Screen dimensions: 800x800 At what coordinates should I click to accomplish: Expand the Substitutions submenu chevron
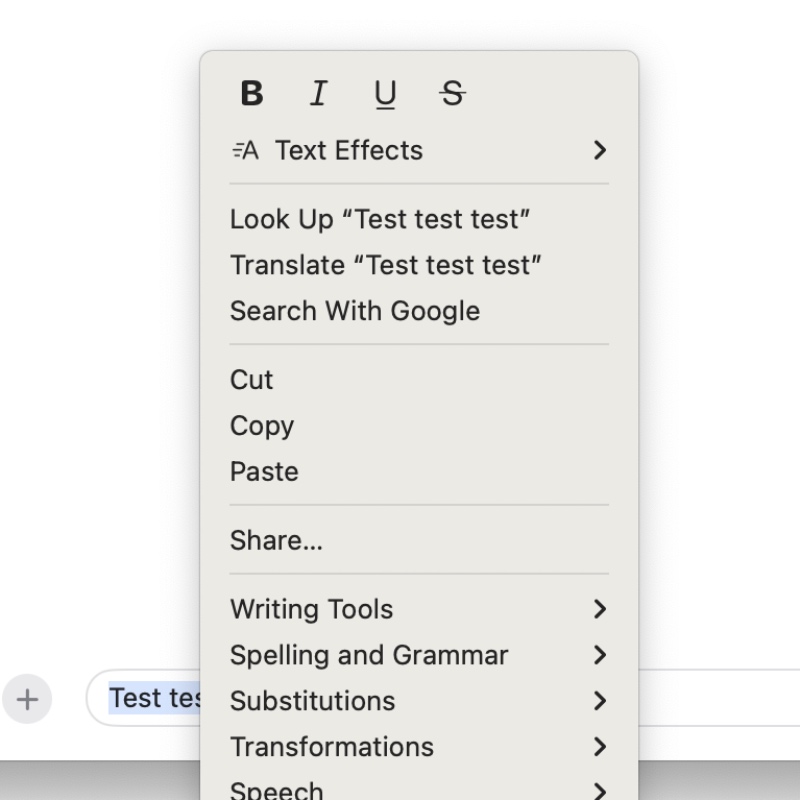pos(599,701)
